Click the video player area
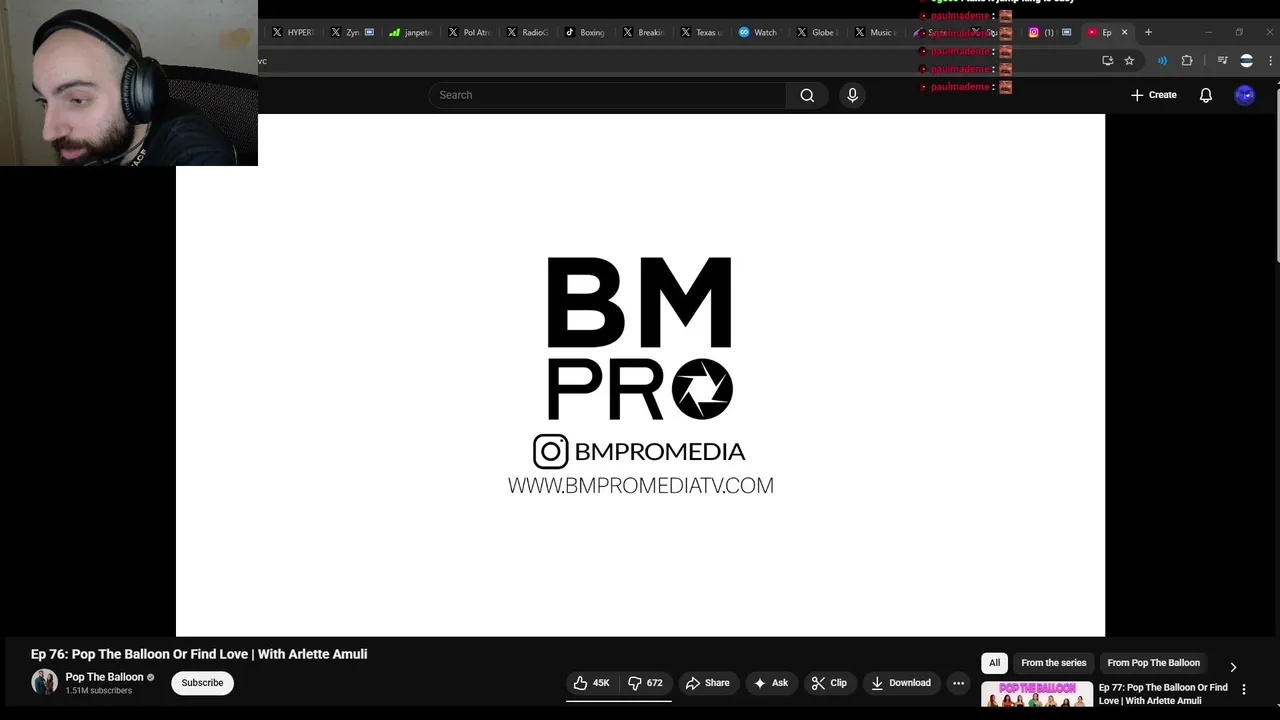Viewport: 1280px width, 720px height. pyautogui.click(x=640, y=375)
